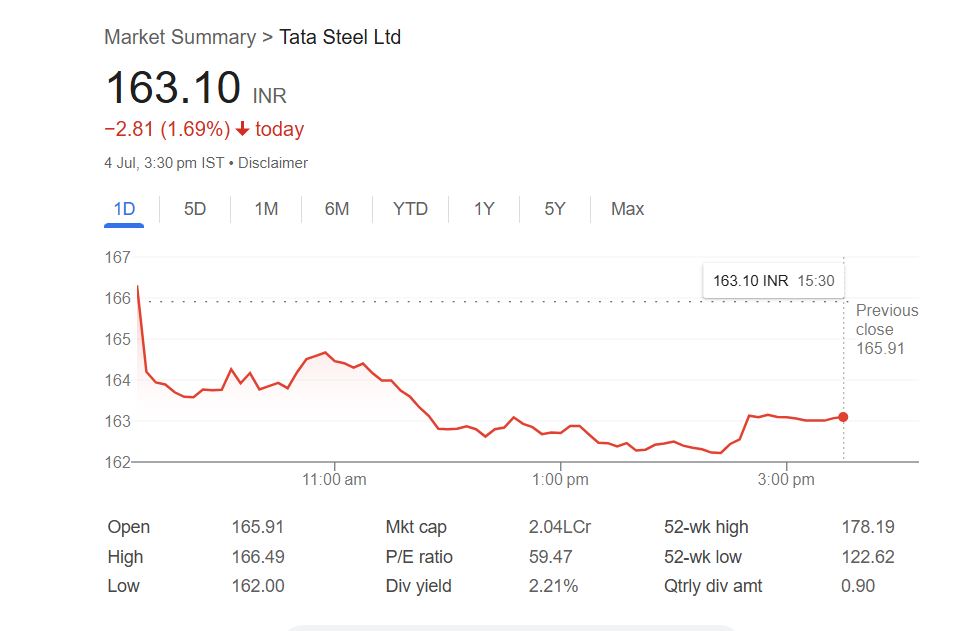Click the red down arrow icon
Viewport: 975px width, 631px height.
(242, 130)
